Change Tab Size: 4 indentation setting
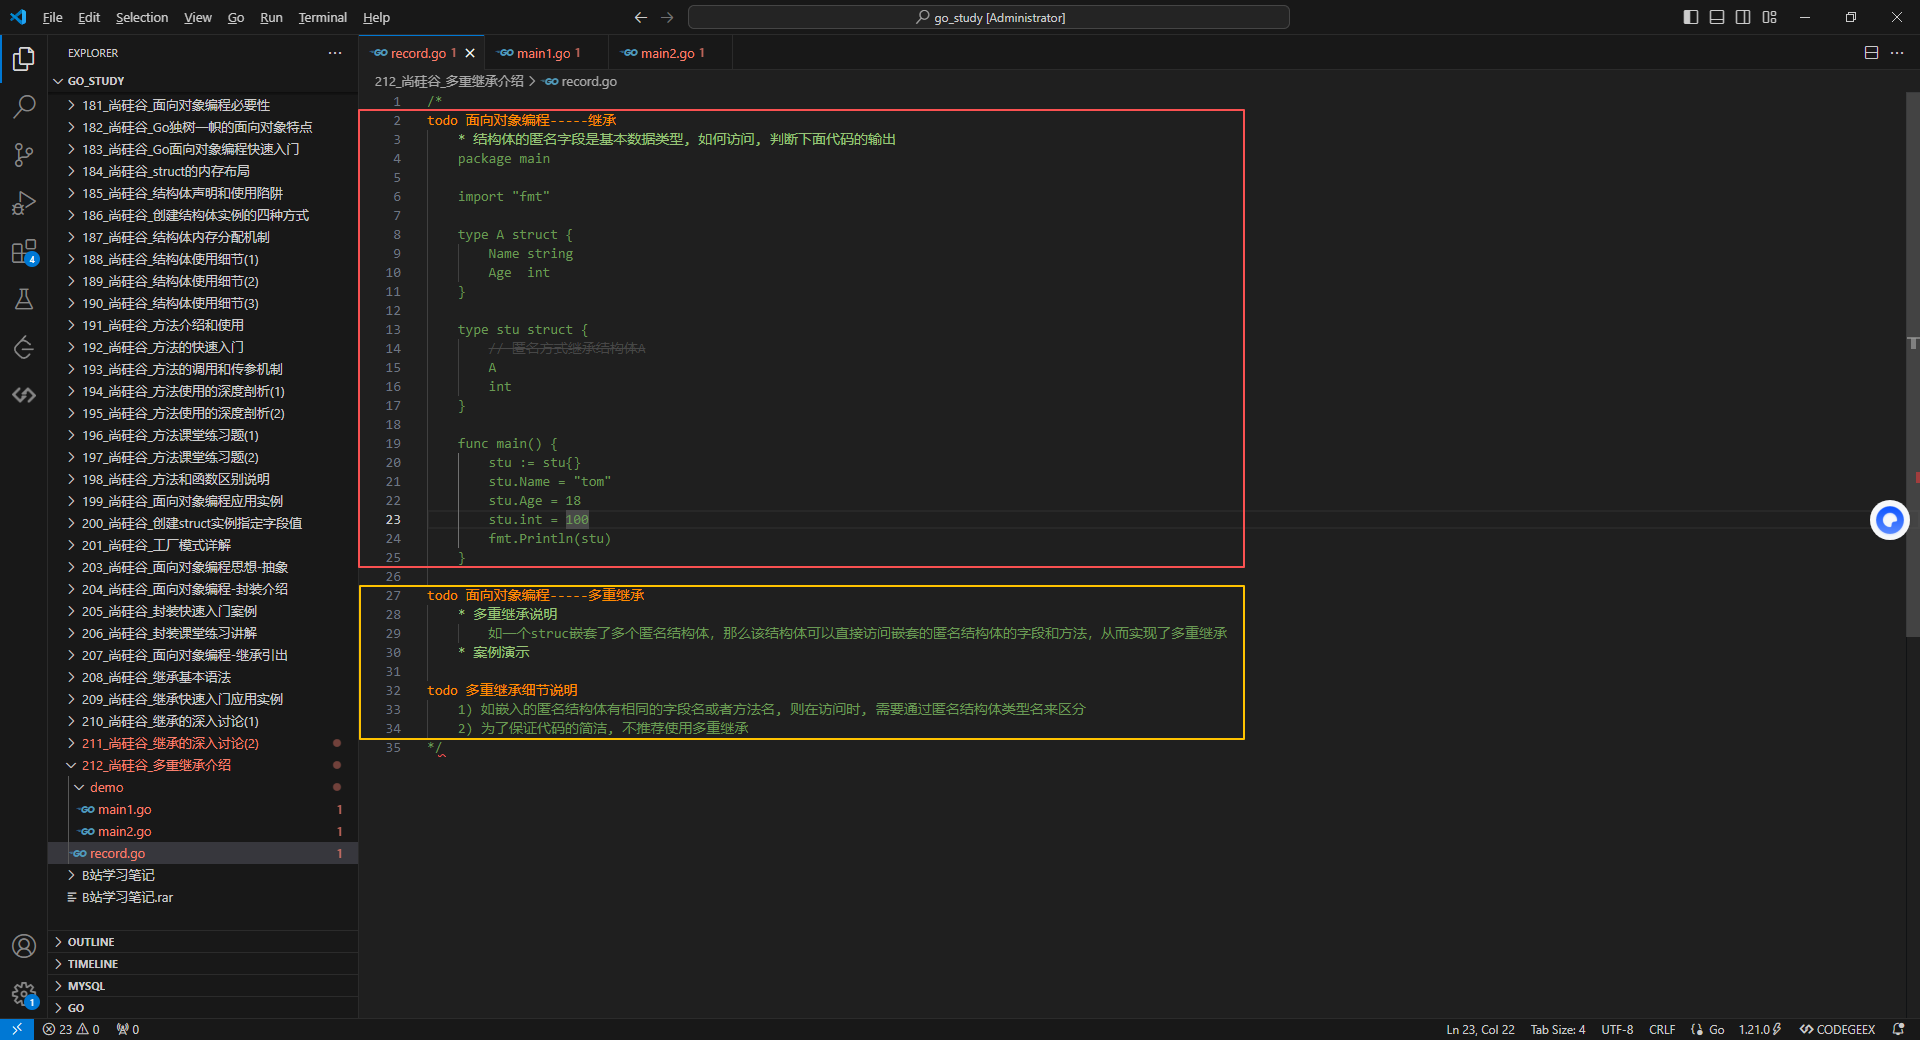 [1558, 1029]
